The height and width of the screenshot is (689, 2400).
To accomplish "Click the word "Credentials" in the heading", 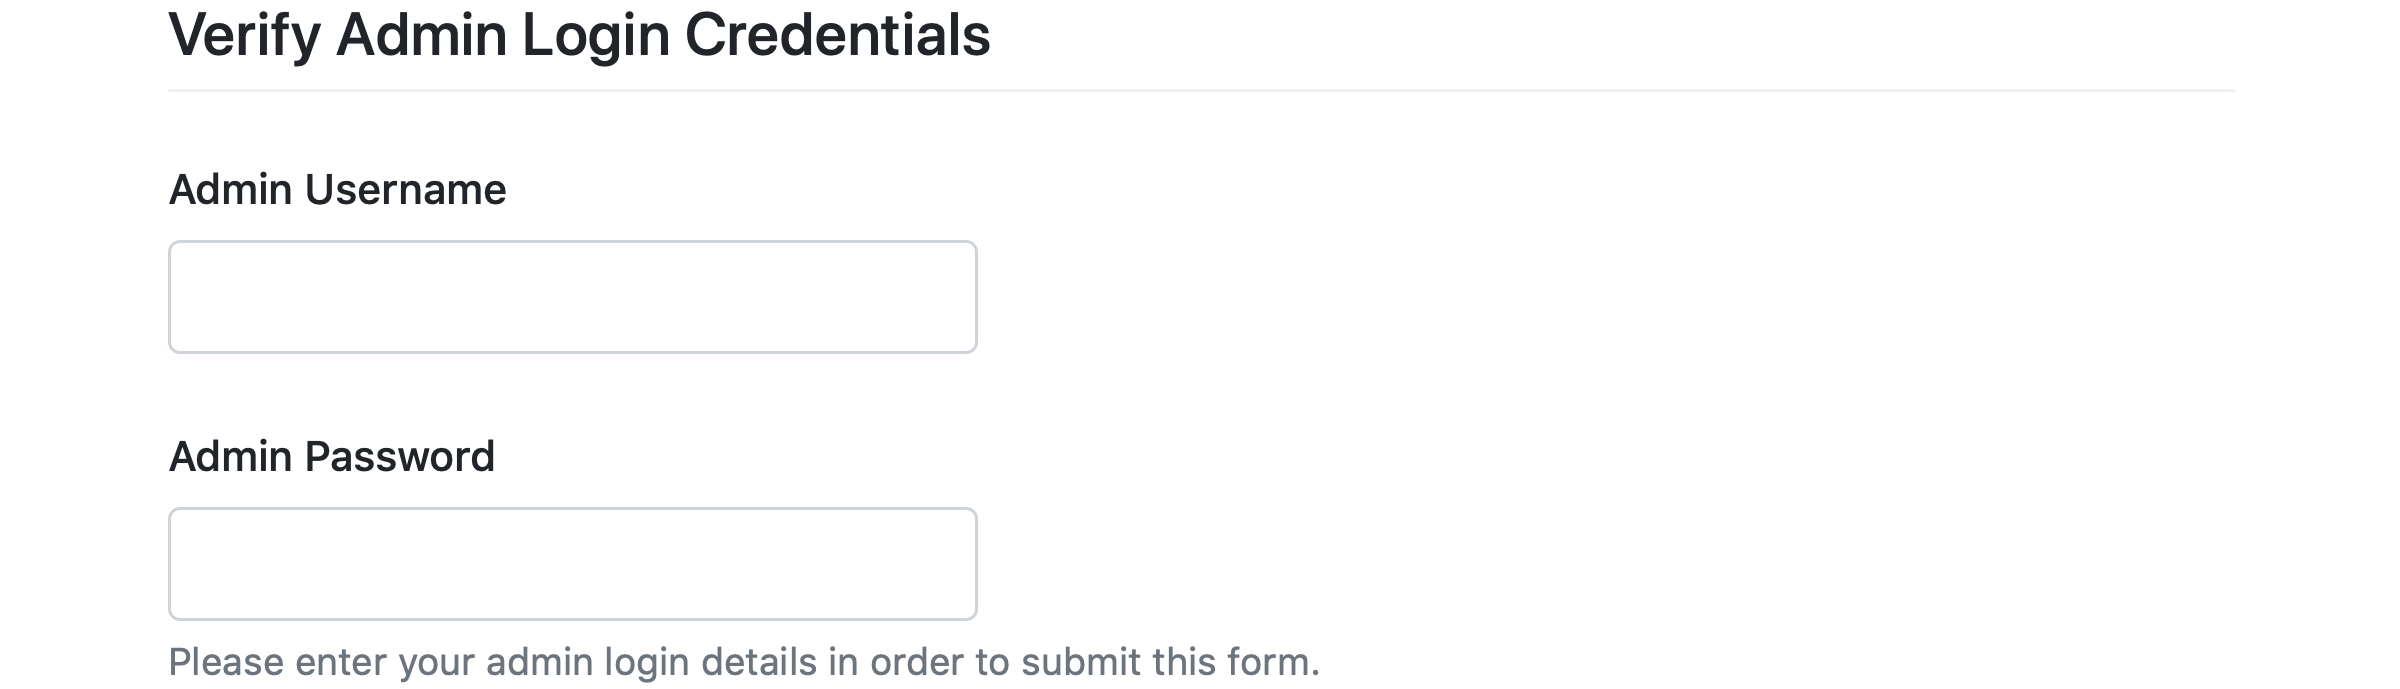I will tap(837, 36).
